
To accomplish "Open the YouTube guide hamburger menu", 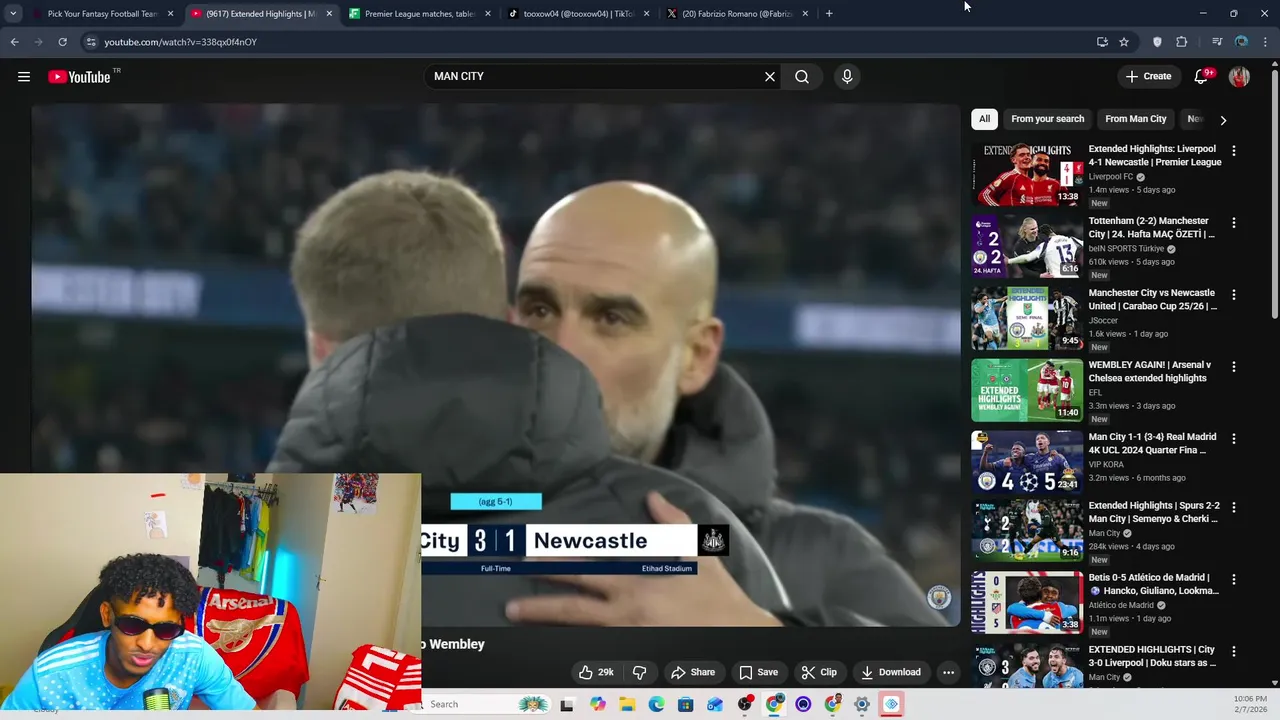I will [x=24, y=77].
